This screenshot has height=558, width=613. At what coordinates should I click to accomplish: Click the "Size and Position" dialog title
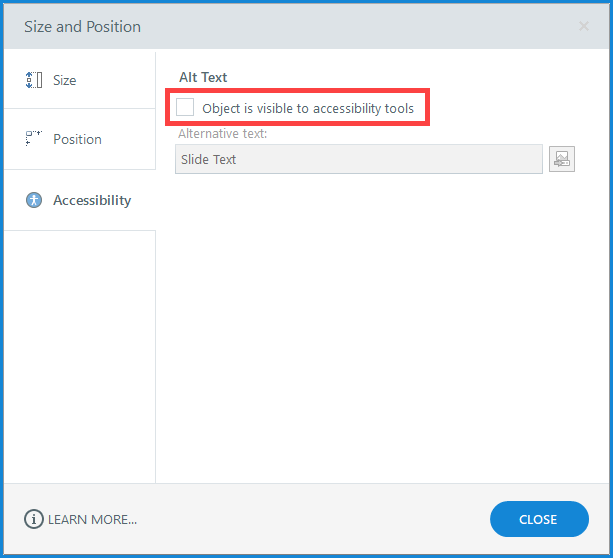point(82,26)
